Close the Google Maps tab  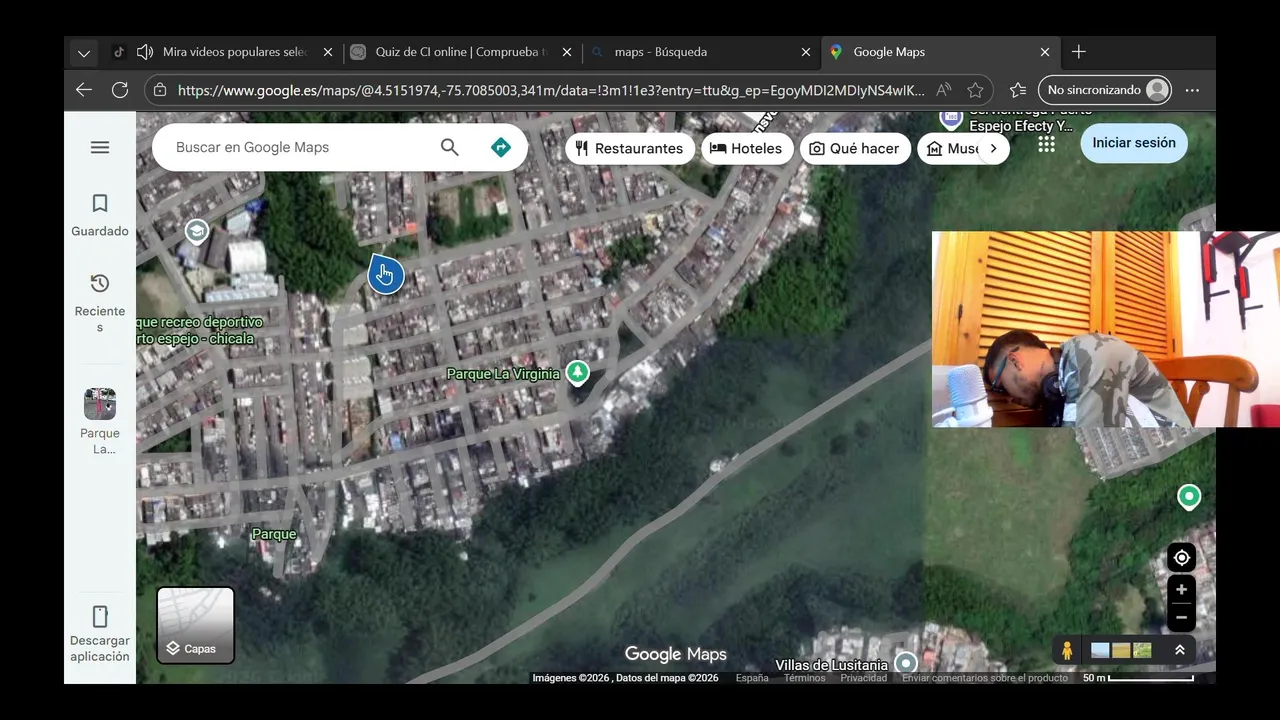(x=1045, y=52)
